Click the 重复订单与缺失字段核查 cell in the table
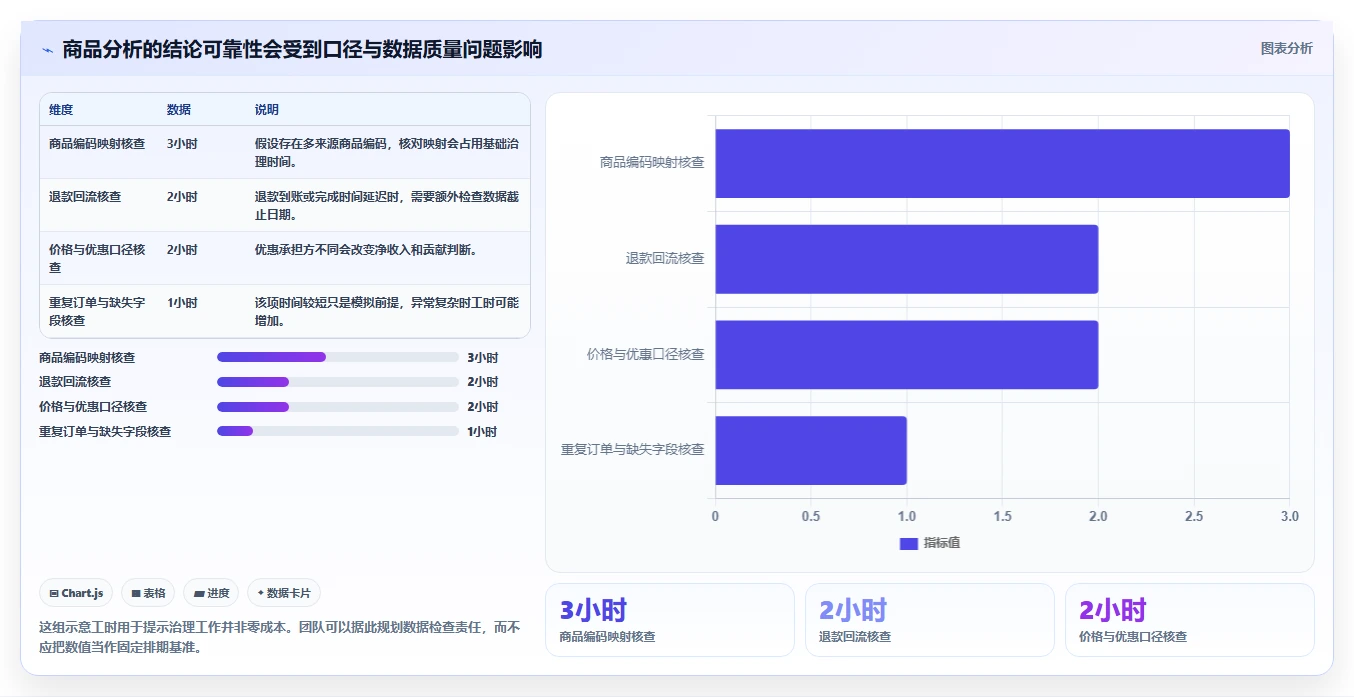The width and height of the screenshot is (1354, 697). pos(97,312)
